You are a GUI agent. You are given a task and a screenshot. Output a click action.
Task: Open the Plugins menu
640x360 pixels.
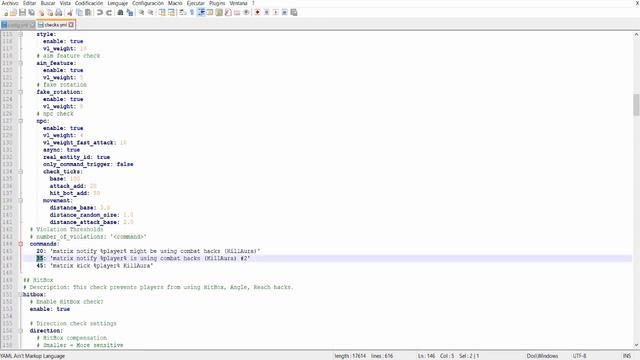click(217, 3)
